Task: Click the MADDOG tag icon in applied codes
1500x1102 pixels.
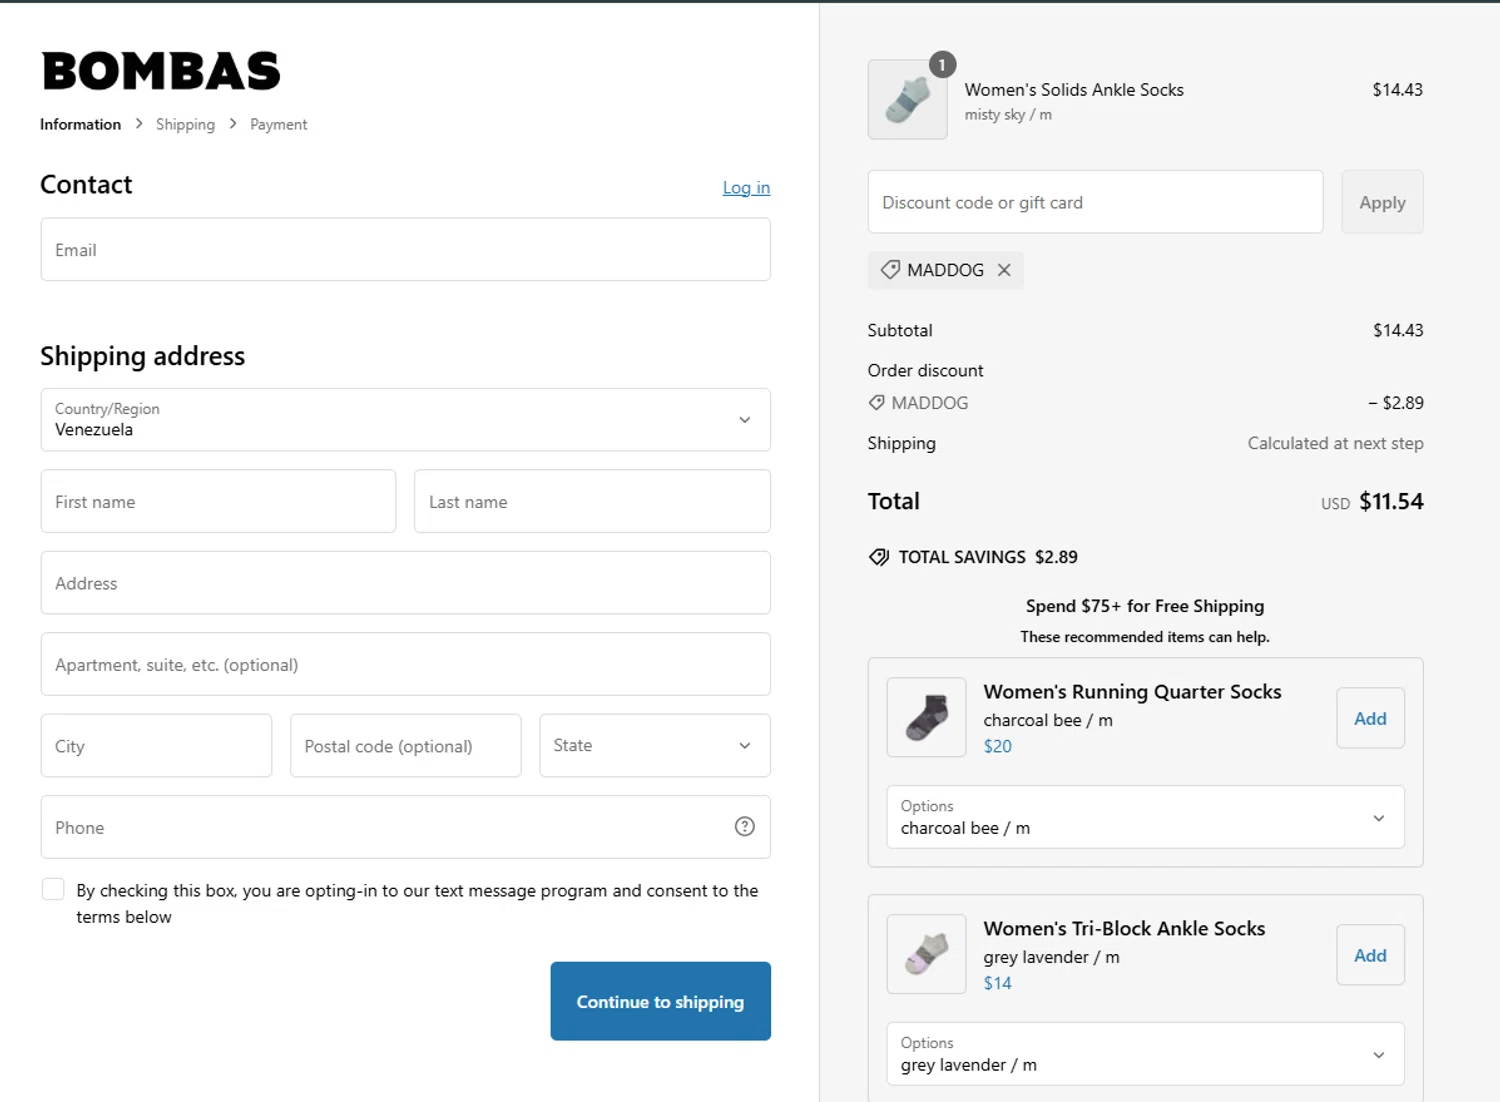Action: pyautogui.click(x=890, y=269)
